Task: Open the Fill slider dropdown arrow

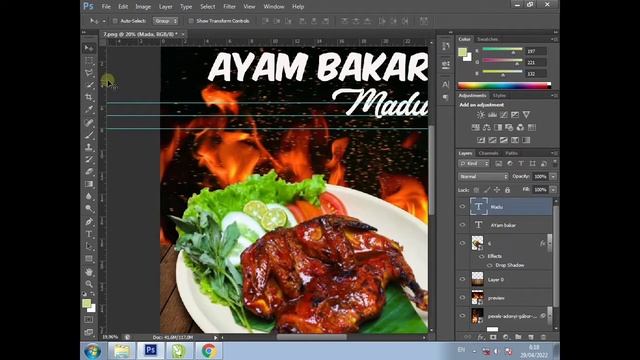Action: click(x=553, y=190)
